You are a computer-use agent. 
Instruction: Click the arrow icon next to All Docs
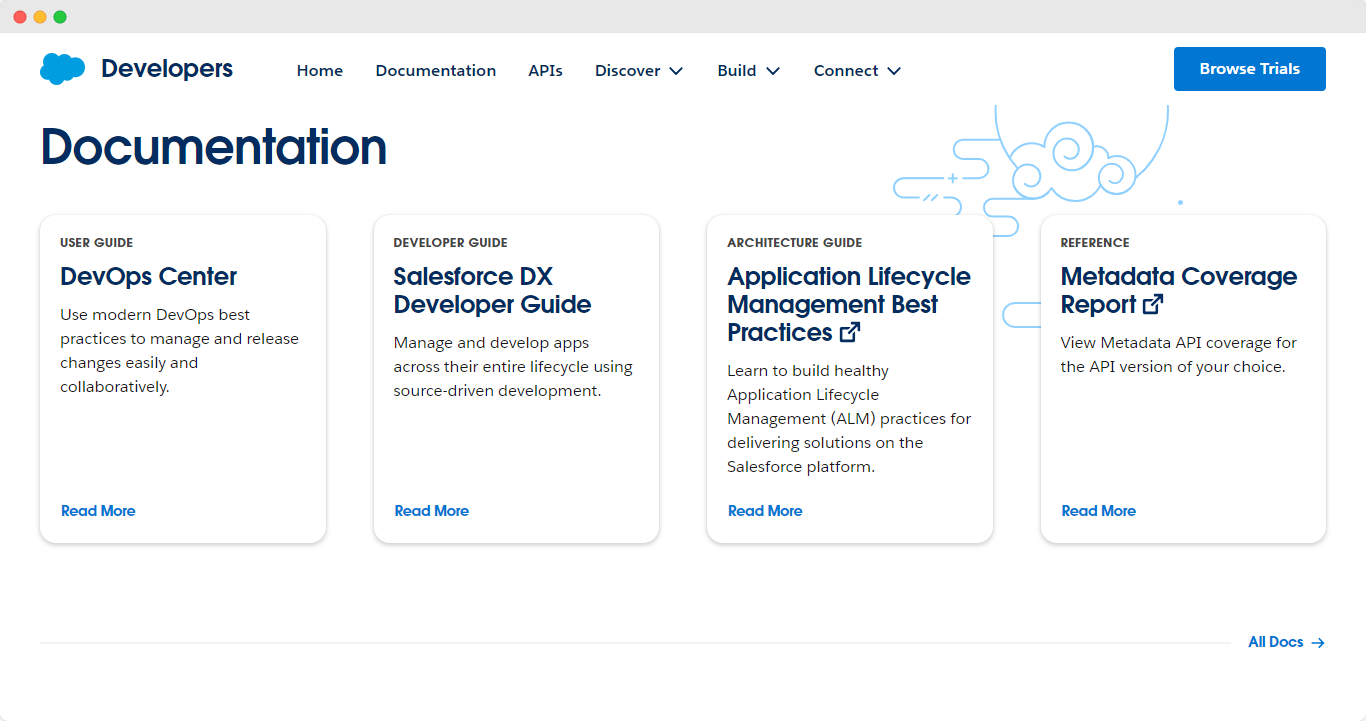click(x=1318, y=643)
